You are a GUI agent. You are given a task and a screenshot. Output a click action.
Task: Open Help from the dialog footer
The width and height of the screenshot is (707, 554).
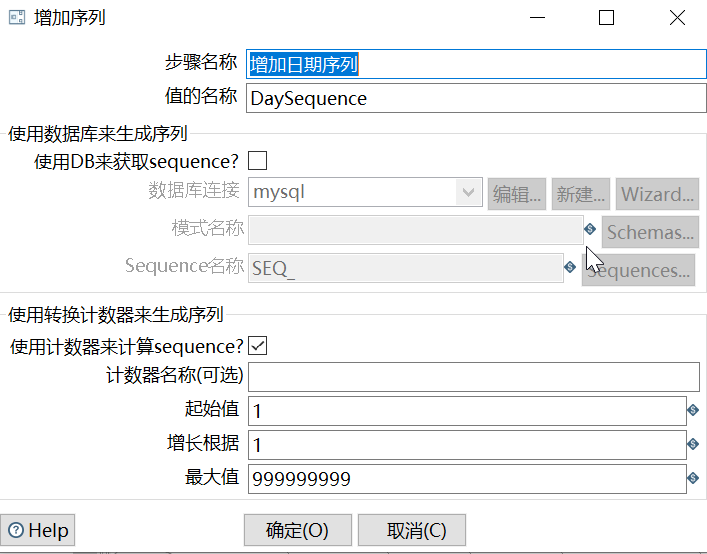tap(37, 530)
